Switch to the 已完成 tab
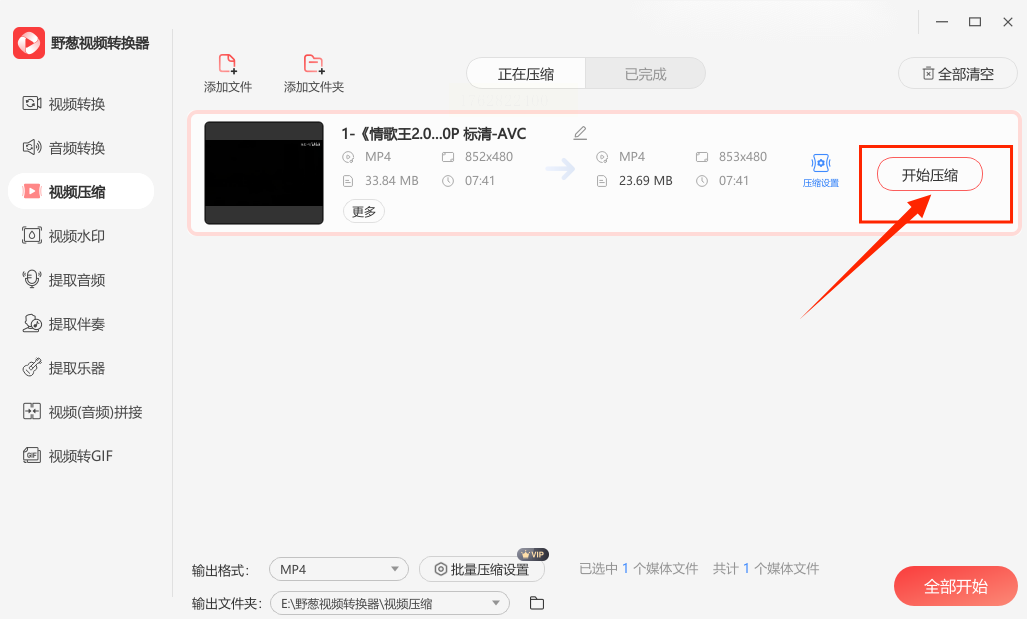Viewport: 1027px width, 619px height. [645, 74]
